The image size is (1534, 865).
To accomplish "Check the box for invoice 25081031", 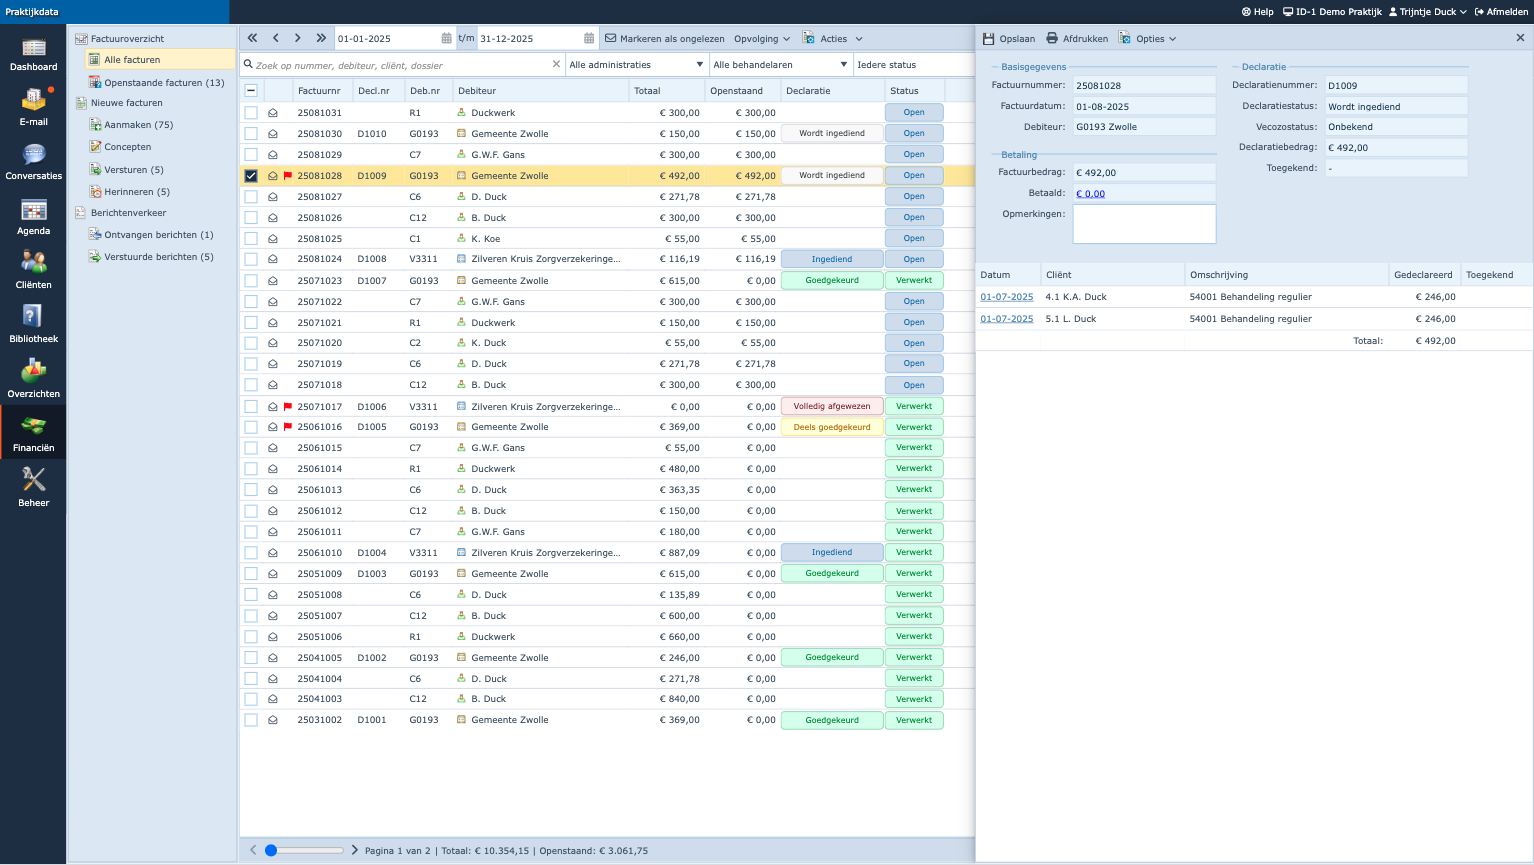I will tap(251, 113).
